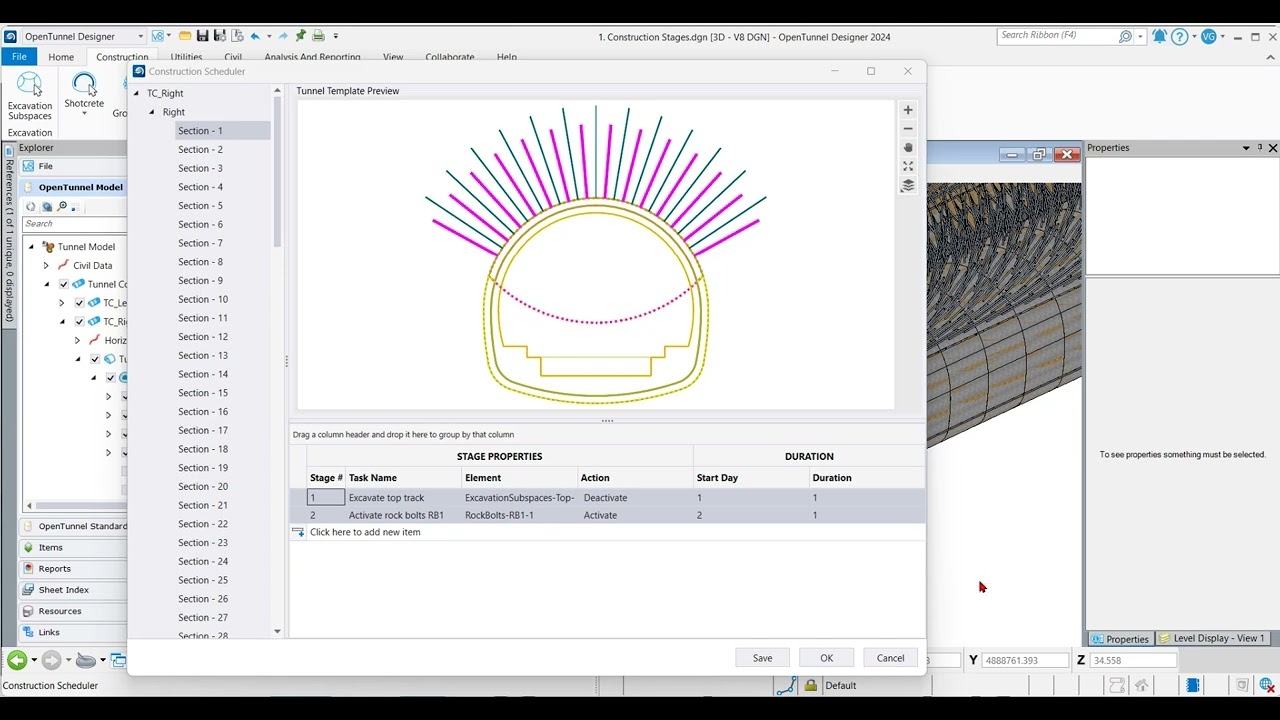Switch to the Level Display - View 1 tab

(x=1211, y=638)
